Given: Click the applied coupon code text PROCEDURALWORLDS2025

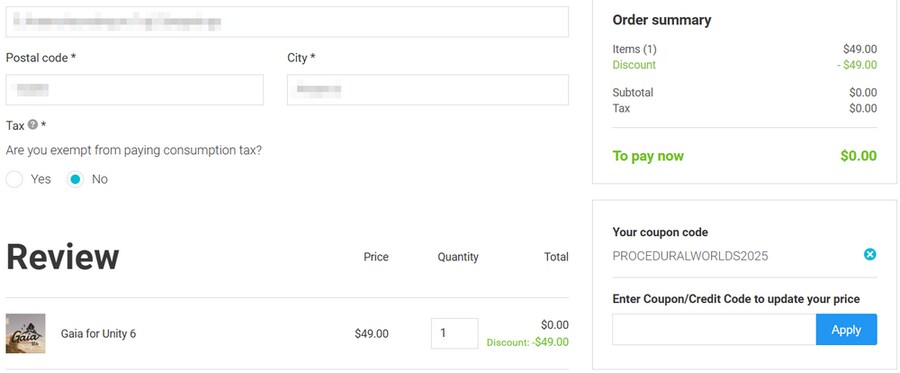Looking at the screenshot, I should tap(690, 256).
